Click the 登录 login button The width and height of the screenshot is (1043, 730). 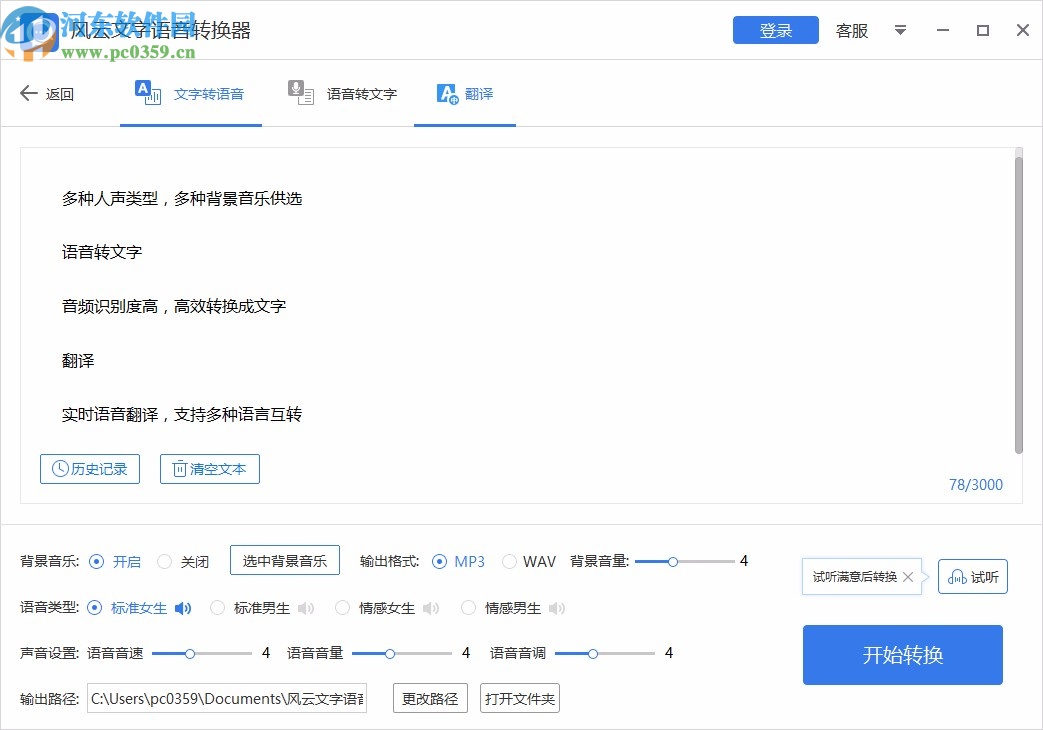point(775,30)
